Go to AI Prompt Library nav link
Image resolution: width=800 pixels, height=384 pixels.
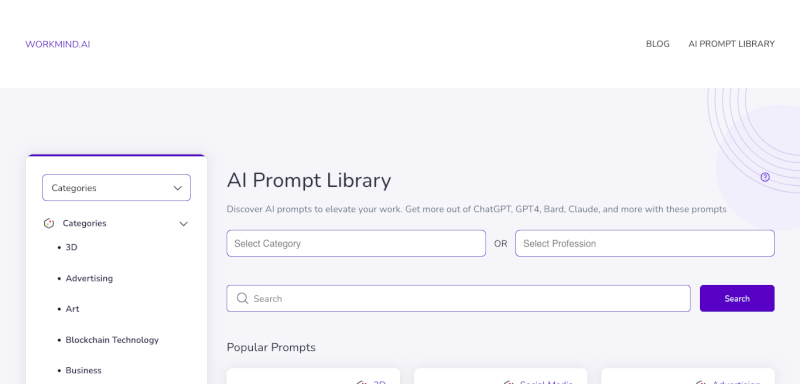(731, 44)
